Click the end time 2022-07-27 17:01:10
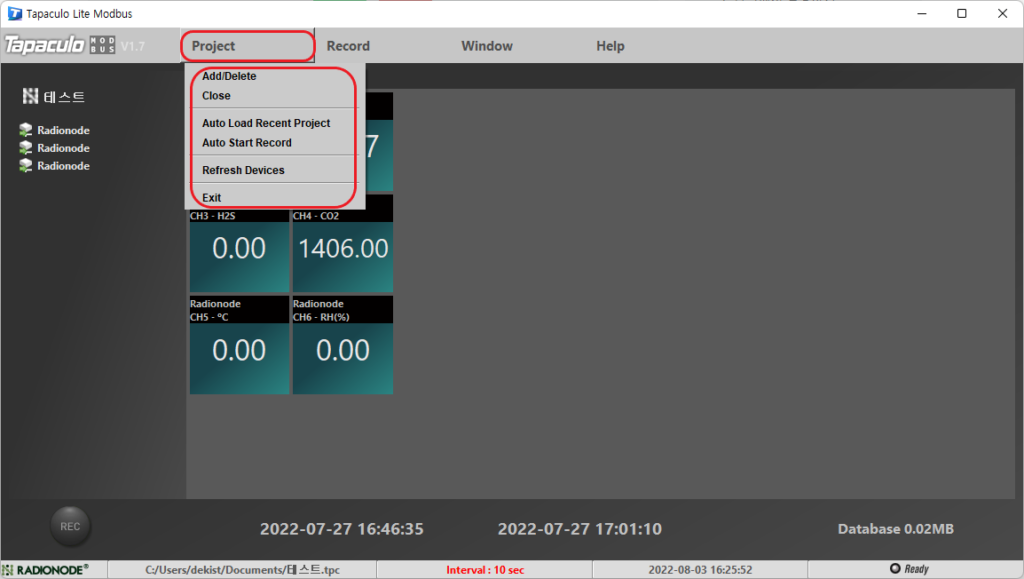This screenshot has width=1024, height=579. (x=580, y=529)
